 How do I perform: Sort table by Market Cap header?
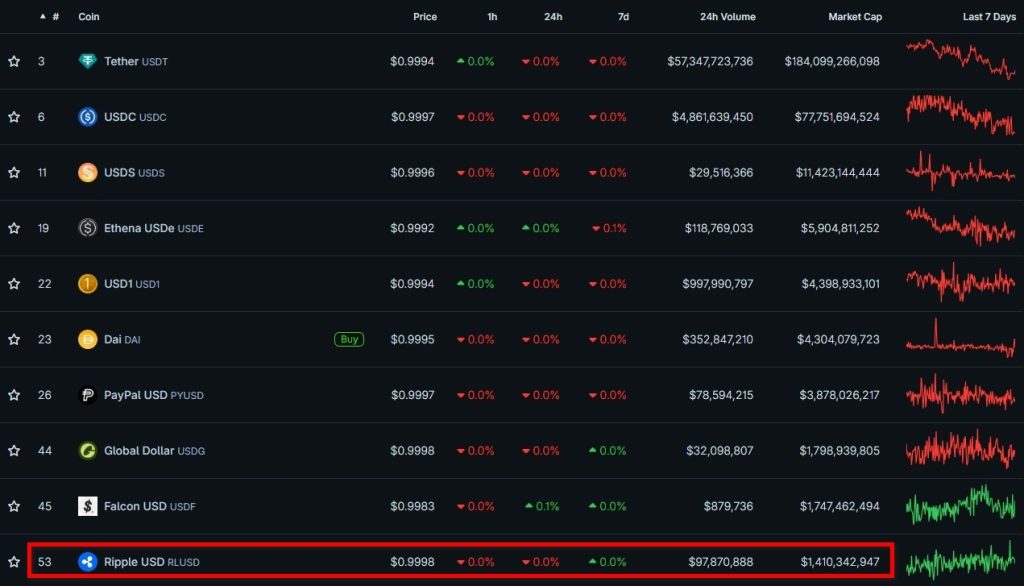point(854,17)
